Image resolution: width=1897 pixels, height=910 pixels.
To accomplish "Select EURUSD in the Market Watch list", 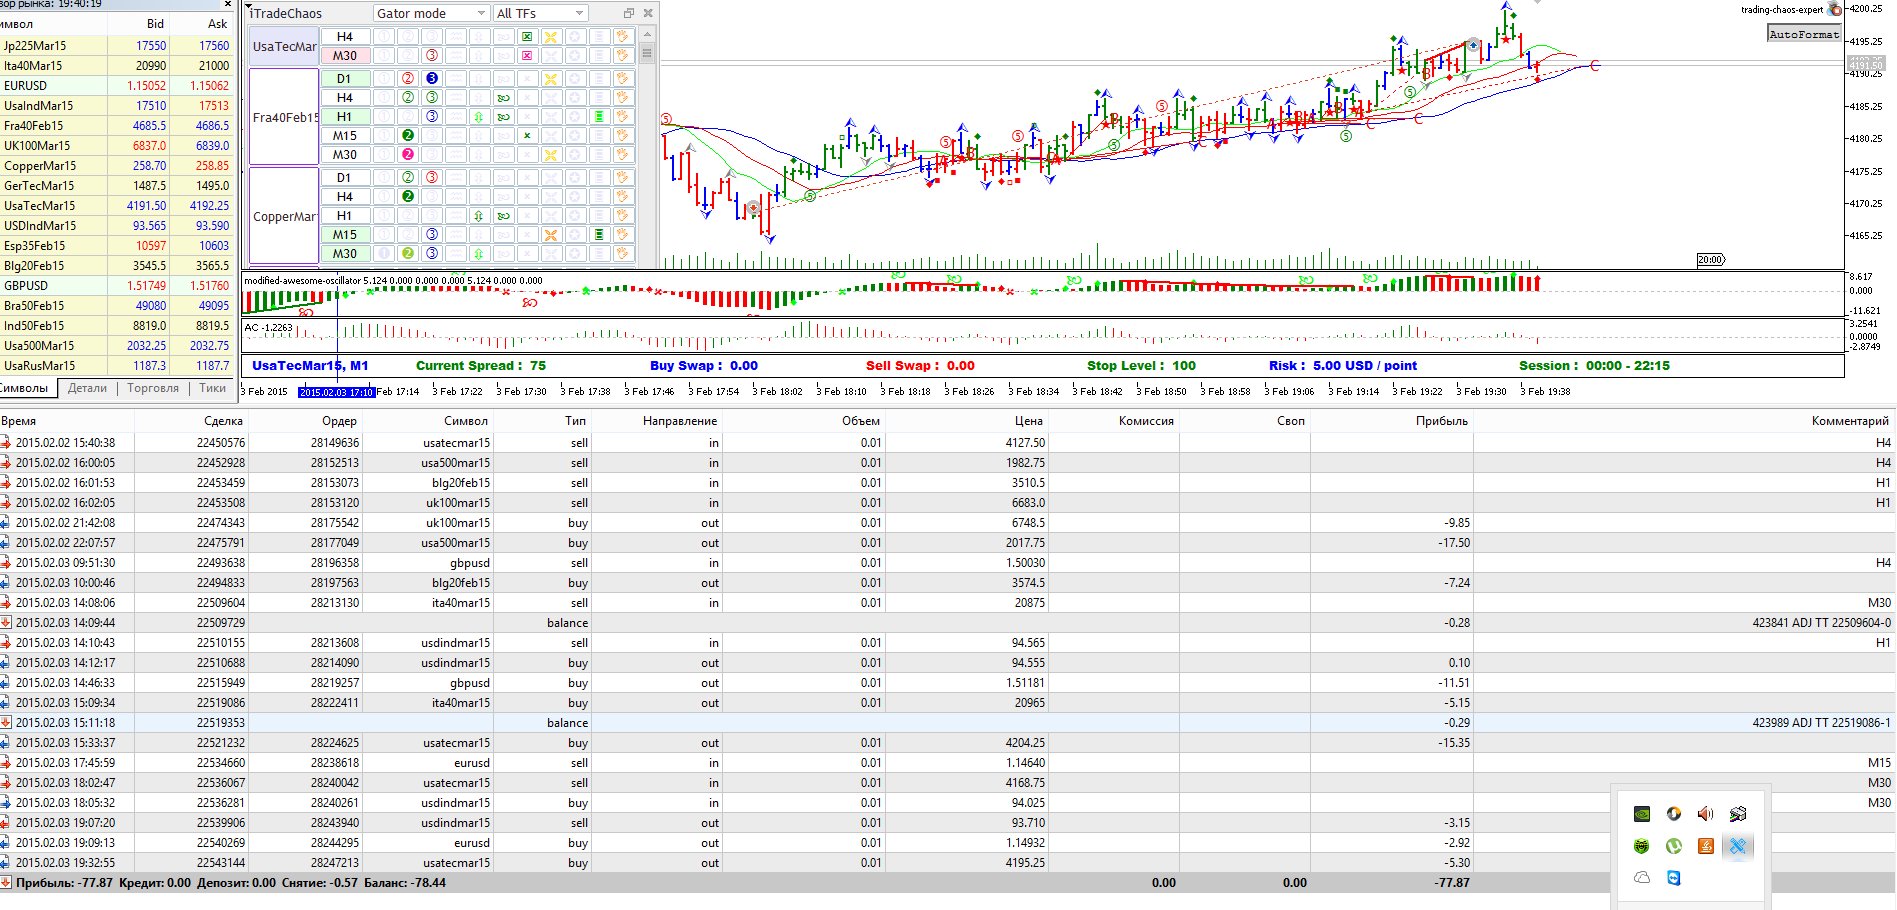I will pyautogui.click(x=118, y=86).
